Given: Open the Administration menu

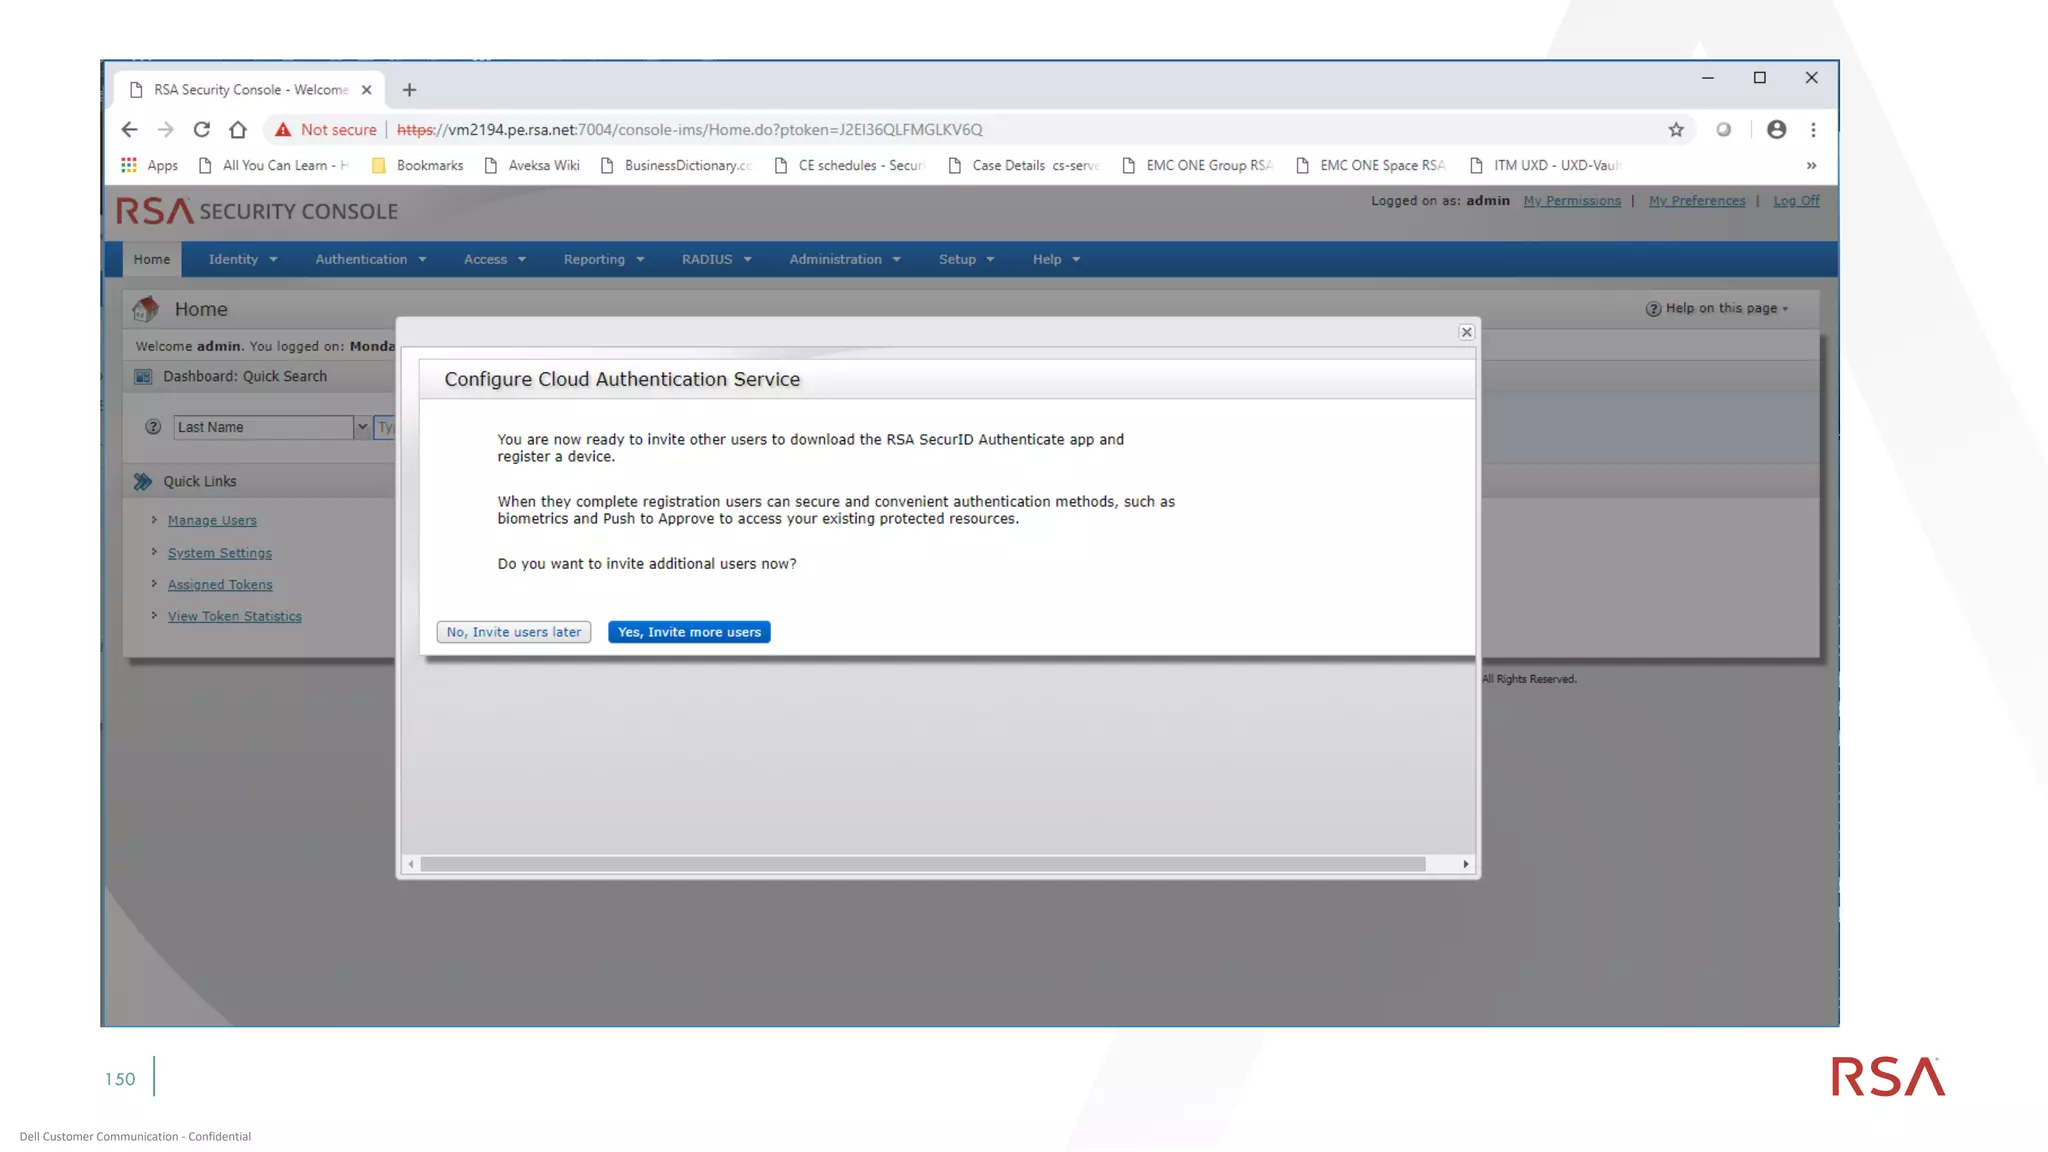Looking at the screenshot, I should click(845, 260).
